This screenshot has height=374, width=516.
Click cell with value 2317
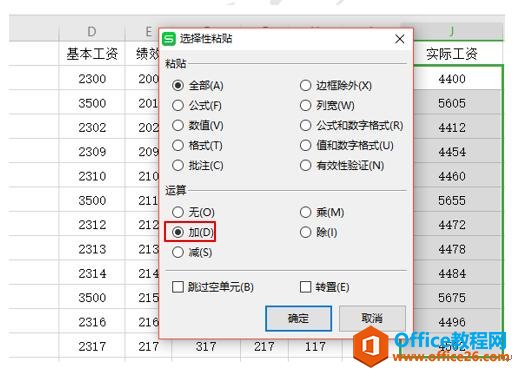pos(92,347)
